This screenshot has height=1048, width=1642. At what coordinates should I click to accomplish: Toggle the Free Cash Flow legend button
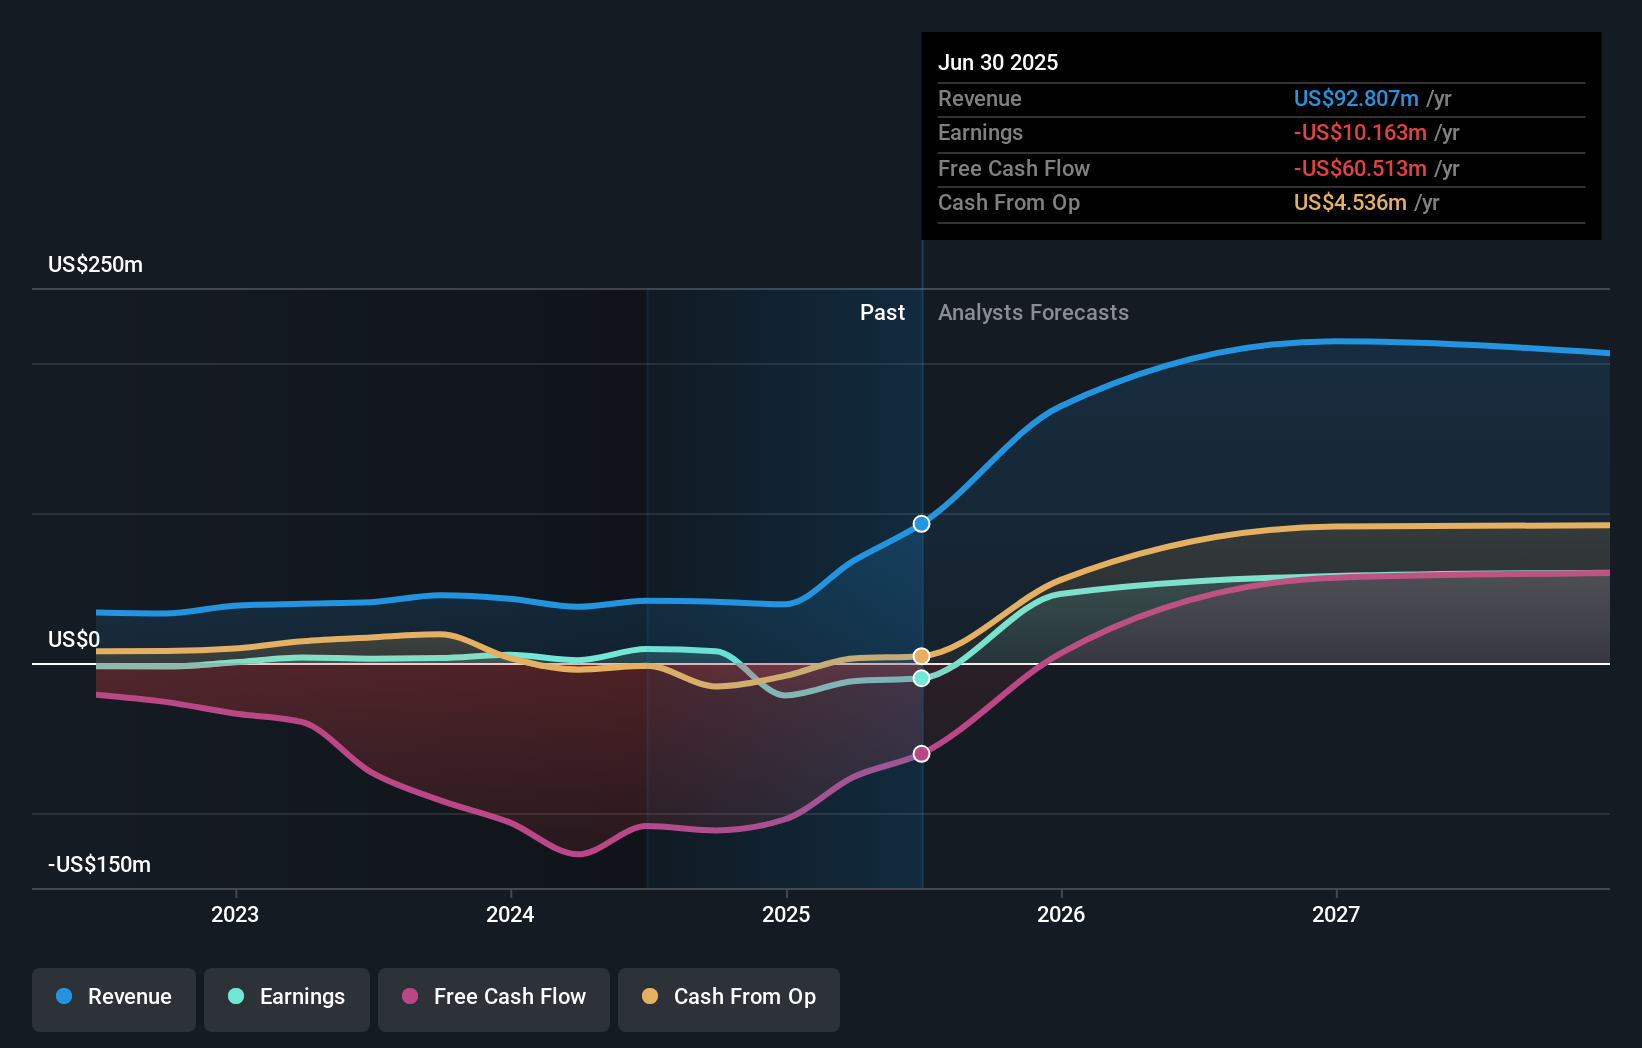coord(494,999)
